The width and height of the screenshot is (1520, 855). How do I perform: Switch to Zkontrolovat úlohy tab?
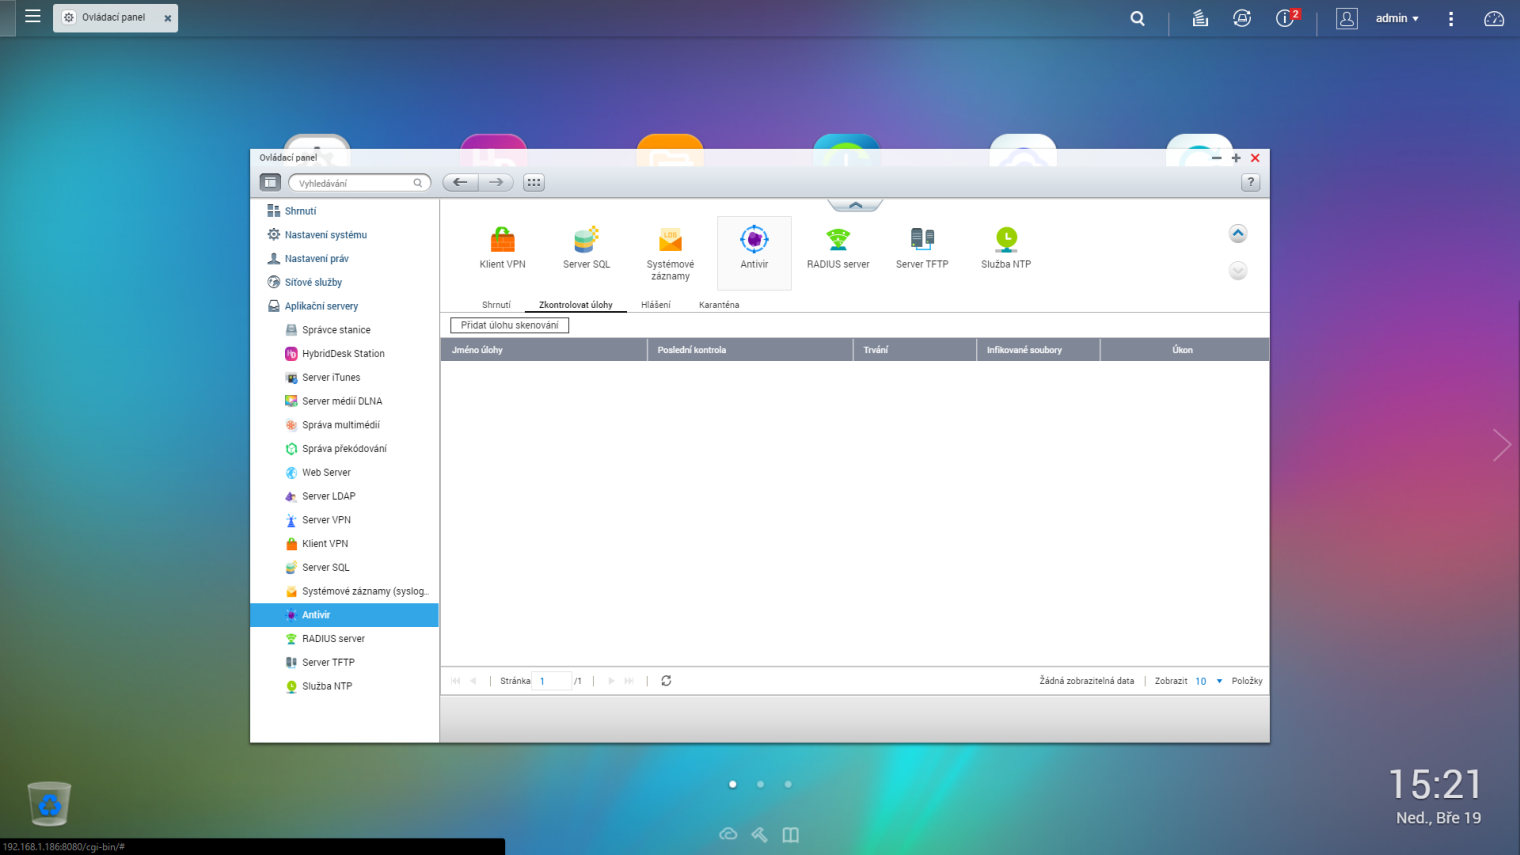click(x=576, y=305)
